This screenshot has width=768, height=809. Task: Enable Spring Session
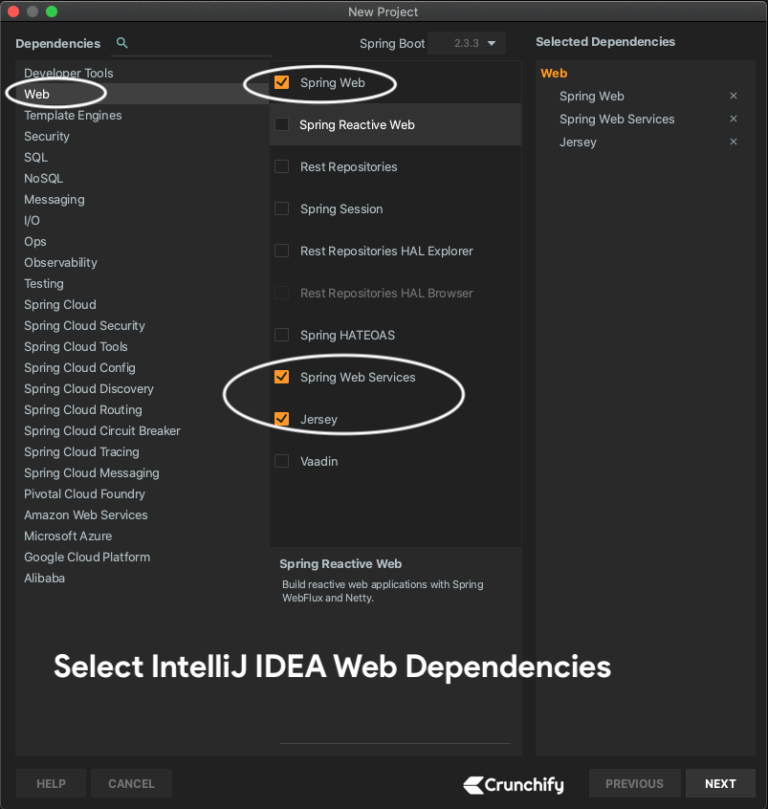[x=281, y=208]
